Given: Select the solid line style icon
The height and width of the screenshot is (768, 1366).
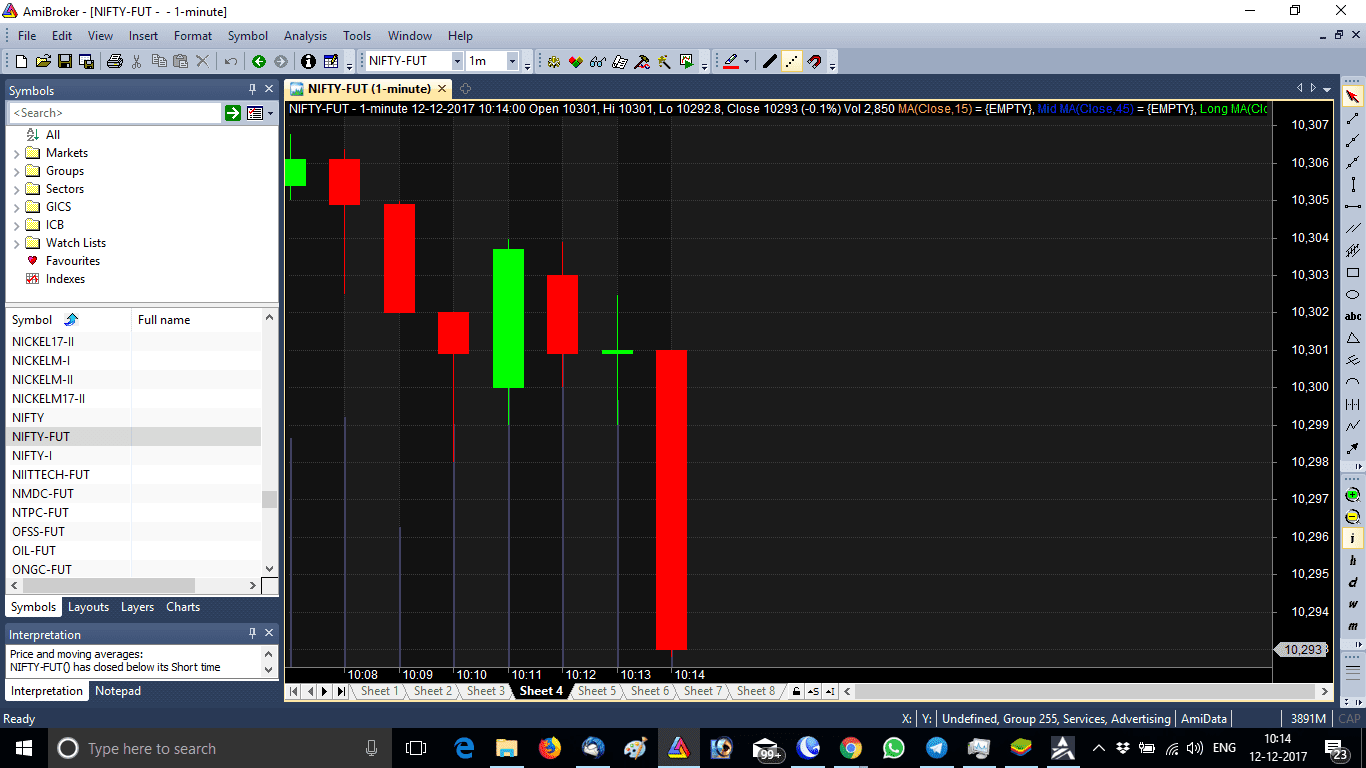Looking at the screenshot, I should (x=769, y=61).
